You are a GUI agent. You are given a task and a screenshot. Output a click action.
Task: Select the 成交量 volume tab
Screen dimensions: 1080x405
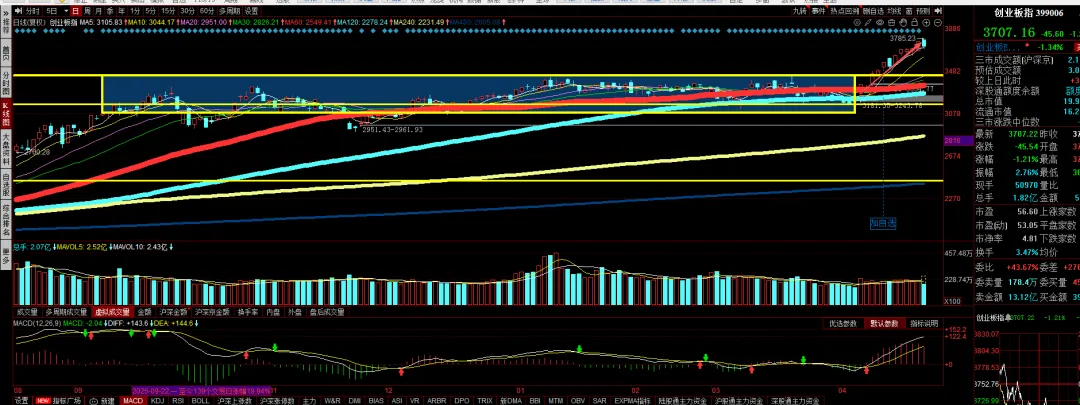(27, 312)
